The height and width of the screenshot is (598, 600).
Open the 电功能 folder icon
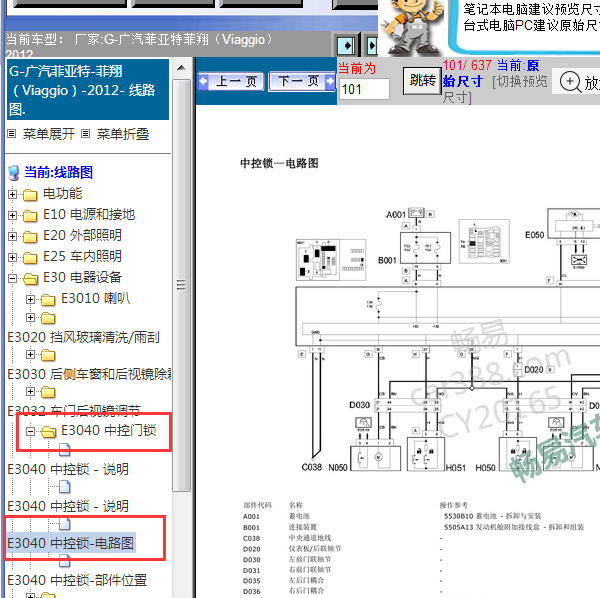30,195
